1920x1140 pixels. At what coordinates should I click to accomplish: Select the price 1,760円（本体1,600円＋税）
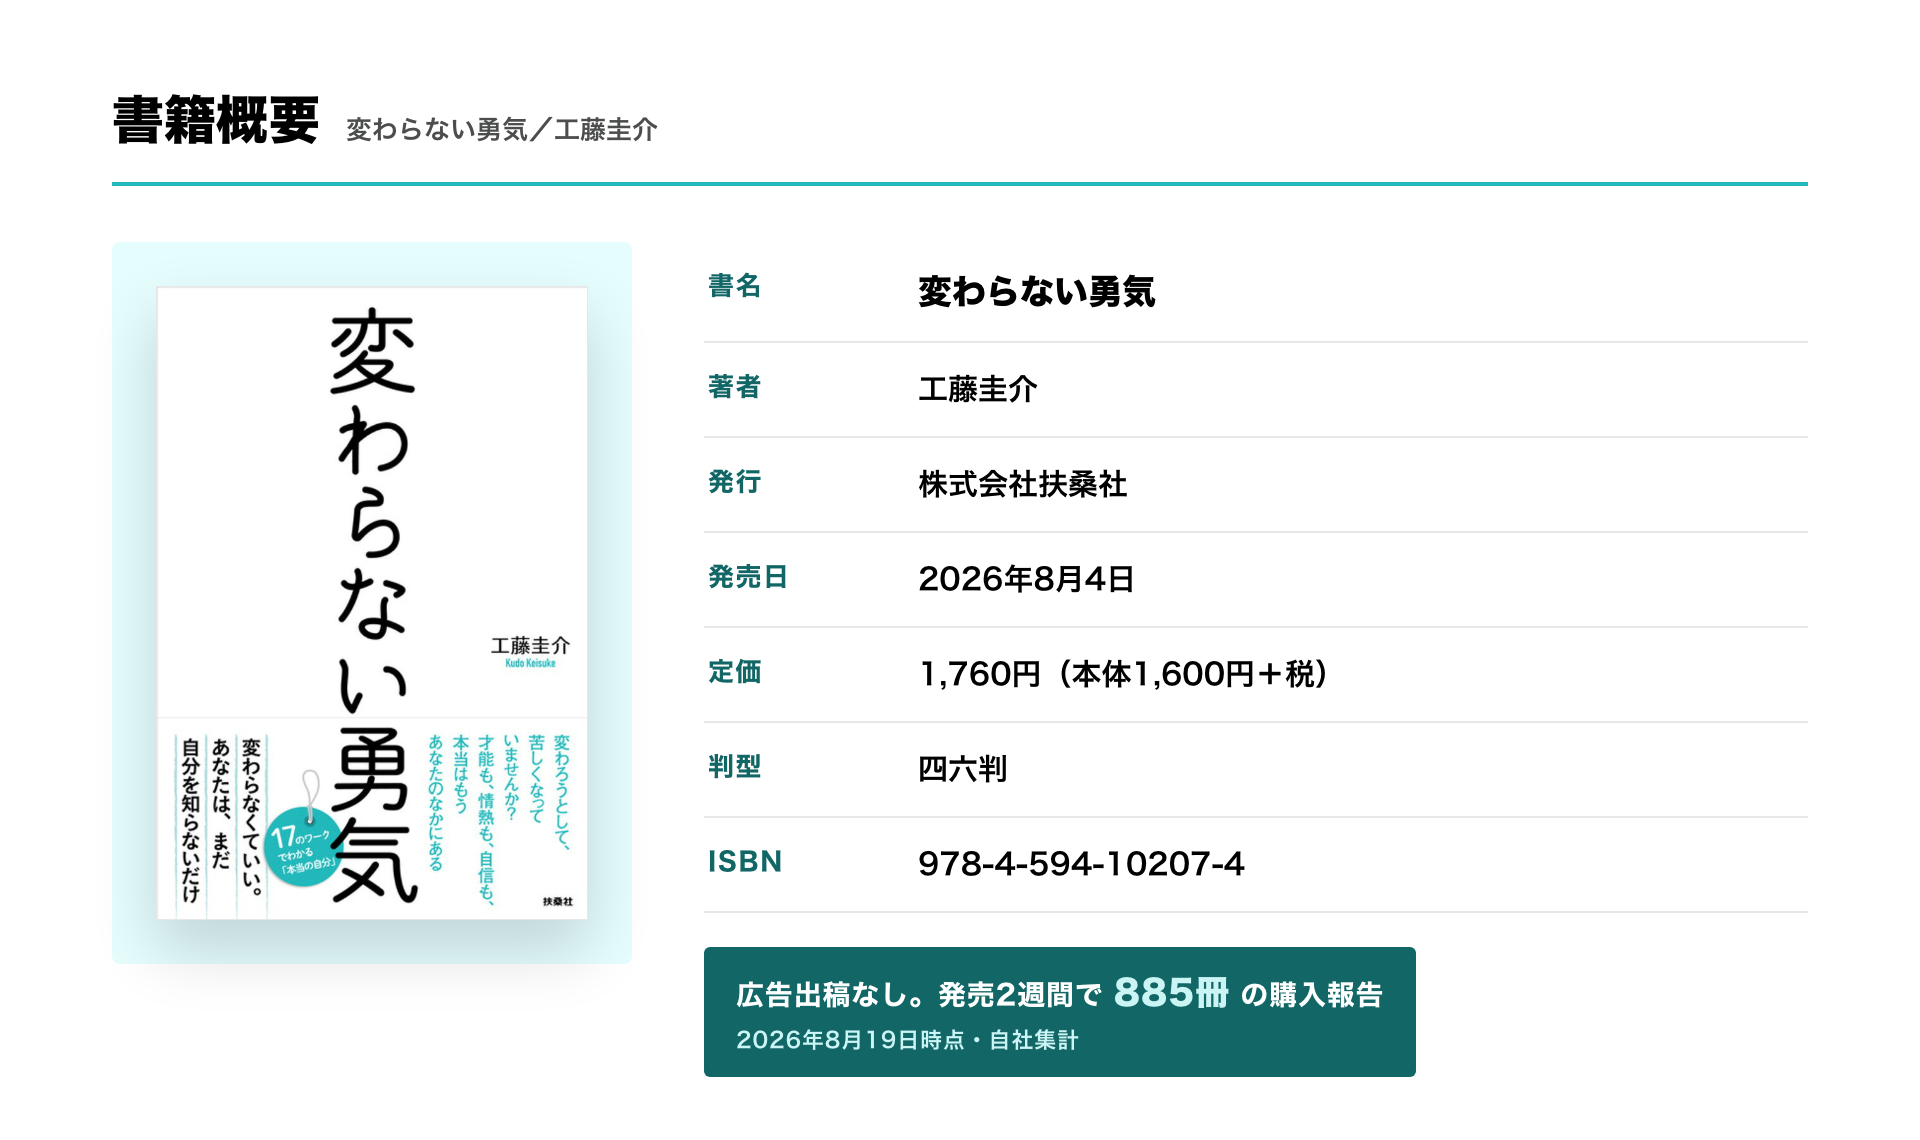coord(1123,674)
